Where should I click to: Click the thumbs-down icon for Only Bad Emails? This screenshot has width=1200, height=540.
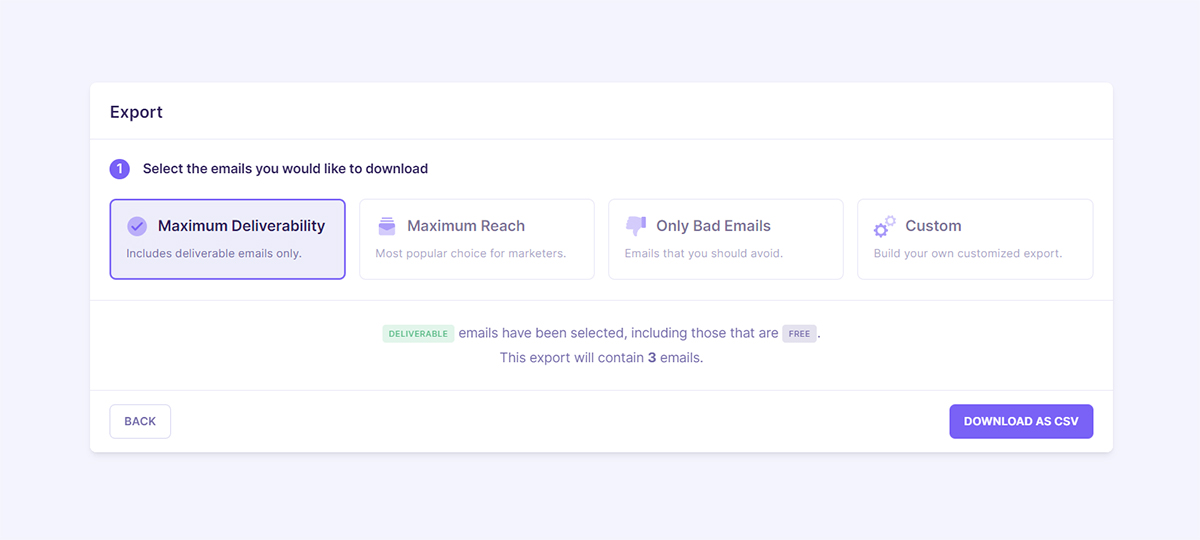point(635,226)
